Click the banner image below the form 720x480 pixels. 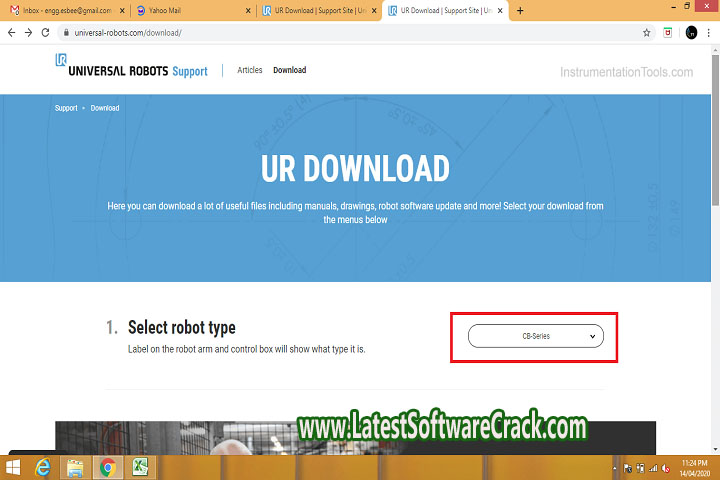(x=355, y=438)
